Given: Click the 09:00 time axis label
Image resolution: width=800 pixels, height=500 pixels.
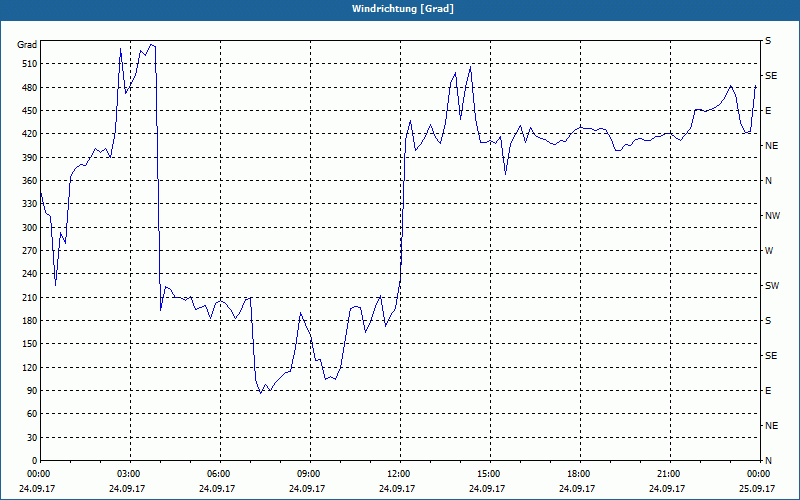Looking at the screenshot, I should point(308,474).
